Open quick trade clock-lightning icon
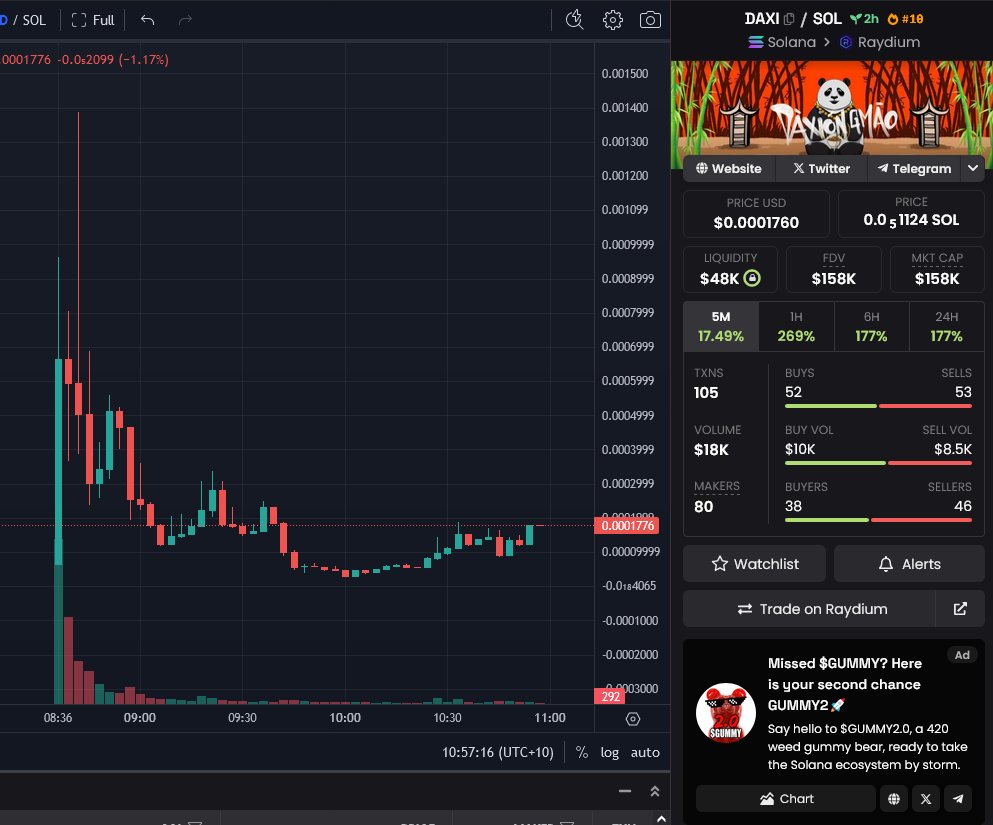 pyautogui.click(x=574, y=20)
